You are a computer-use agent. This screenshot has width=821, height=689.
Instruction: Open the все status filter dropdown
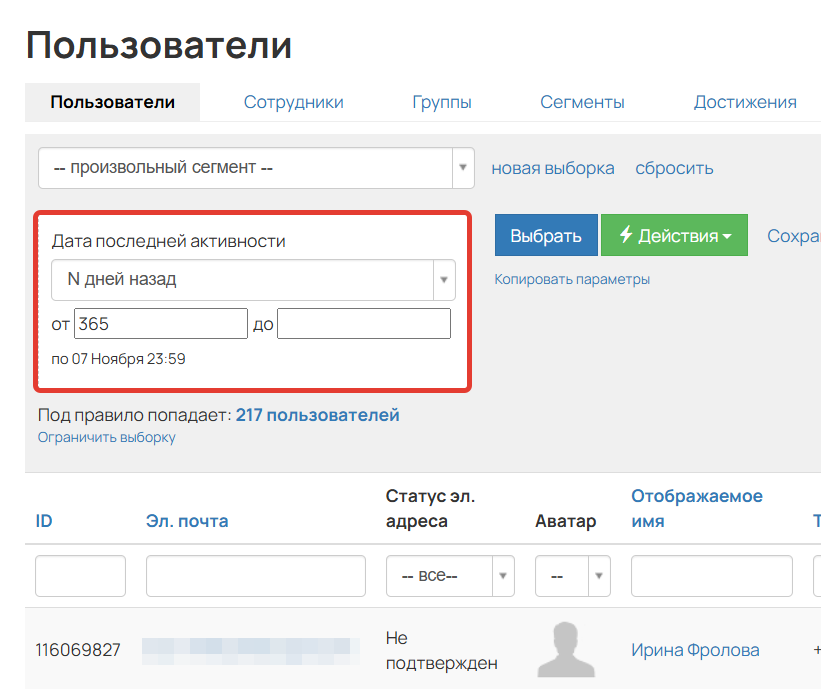click(x=440, y=576)
